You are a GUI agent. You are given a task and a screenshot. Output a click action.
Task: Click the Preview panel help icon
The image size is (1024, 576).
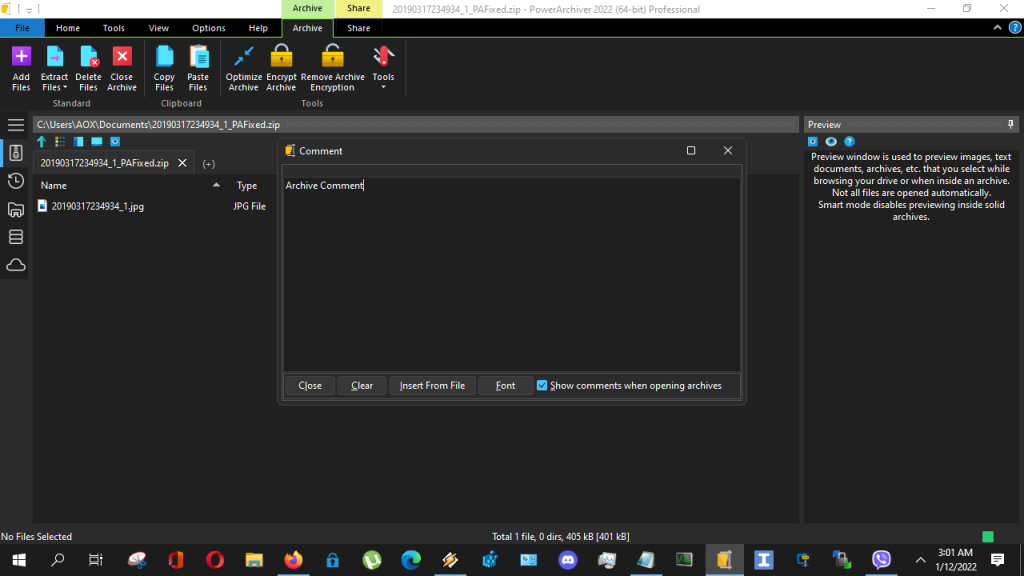tap(849, 142)
